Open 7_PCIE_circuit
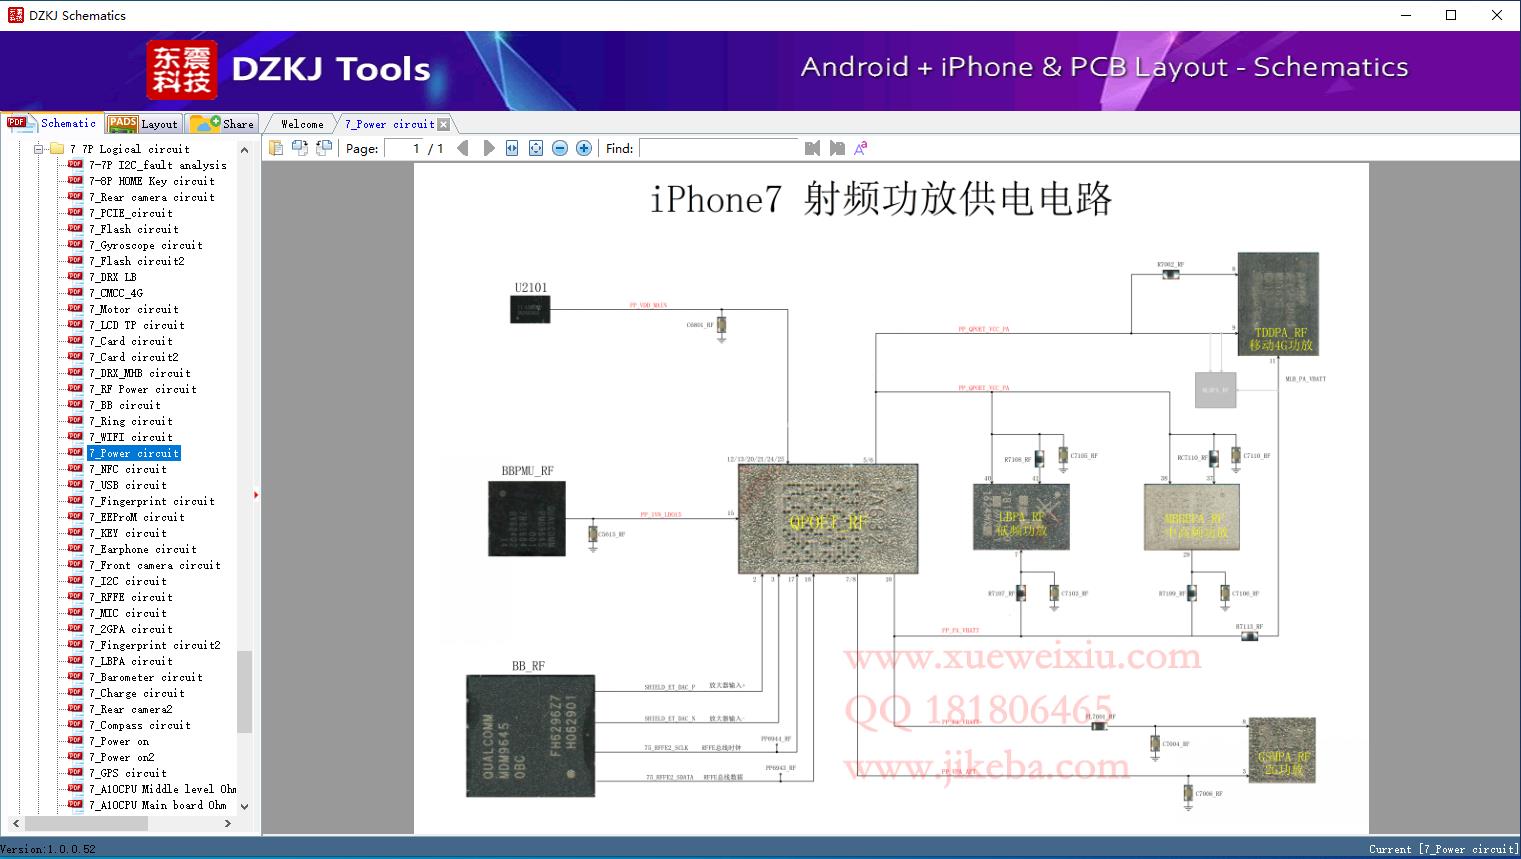This screenshot has height=859, width=1521. [x=130, y=213]
